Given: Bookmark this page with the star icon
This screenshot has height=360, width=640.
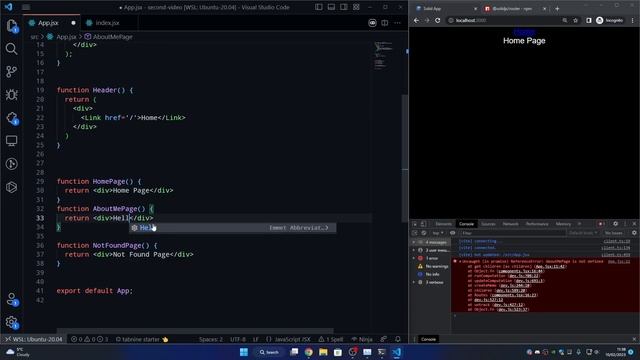Looking at the screenshot, I should (576, 20).
